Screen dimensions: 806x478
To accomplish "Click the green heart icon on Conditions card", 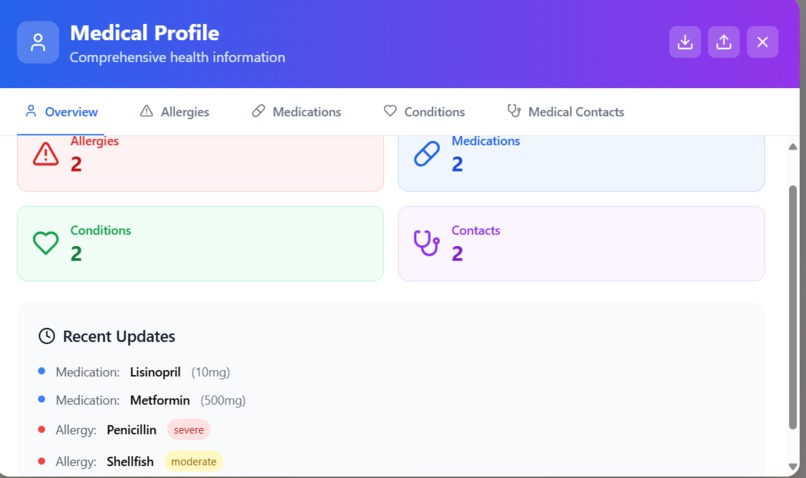I will click(46, 243).
